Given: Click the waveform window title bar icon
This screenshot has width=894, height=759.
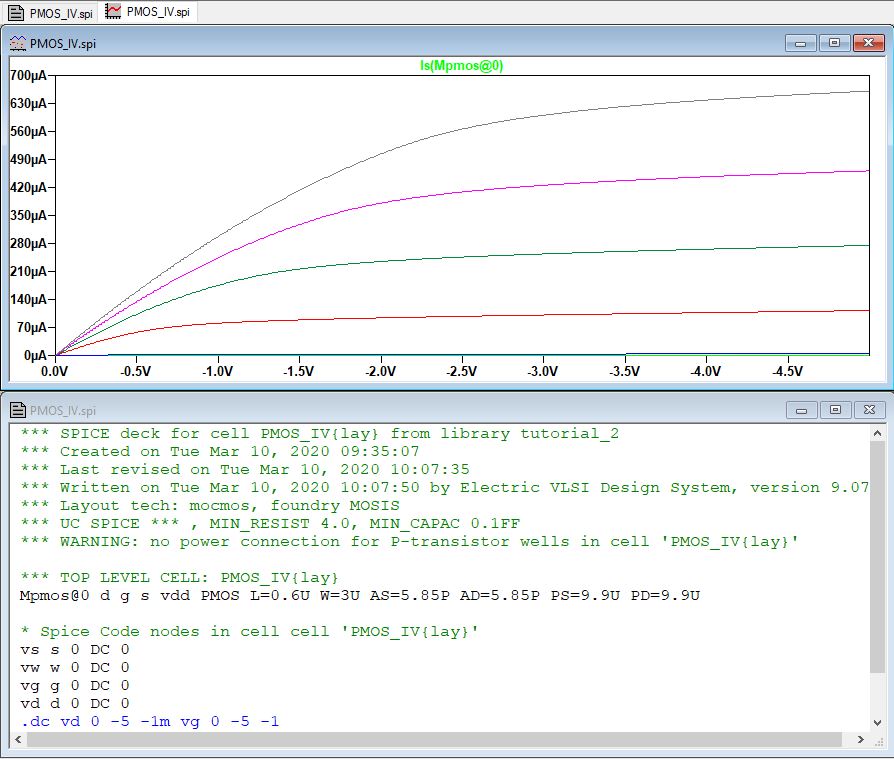Looking at the screenshot, I should coord(17,43).
